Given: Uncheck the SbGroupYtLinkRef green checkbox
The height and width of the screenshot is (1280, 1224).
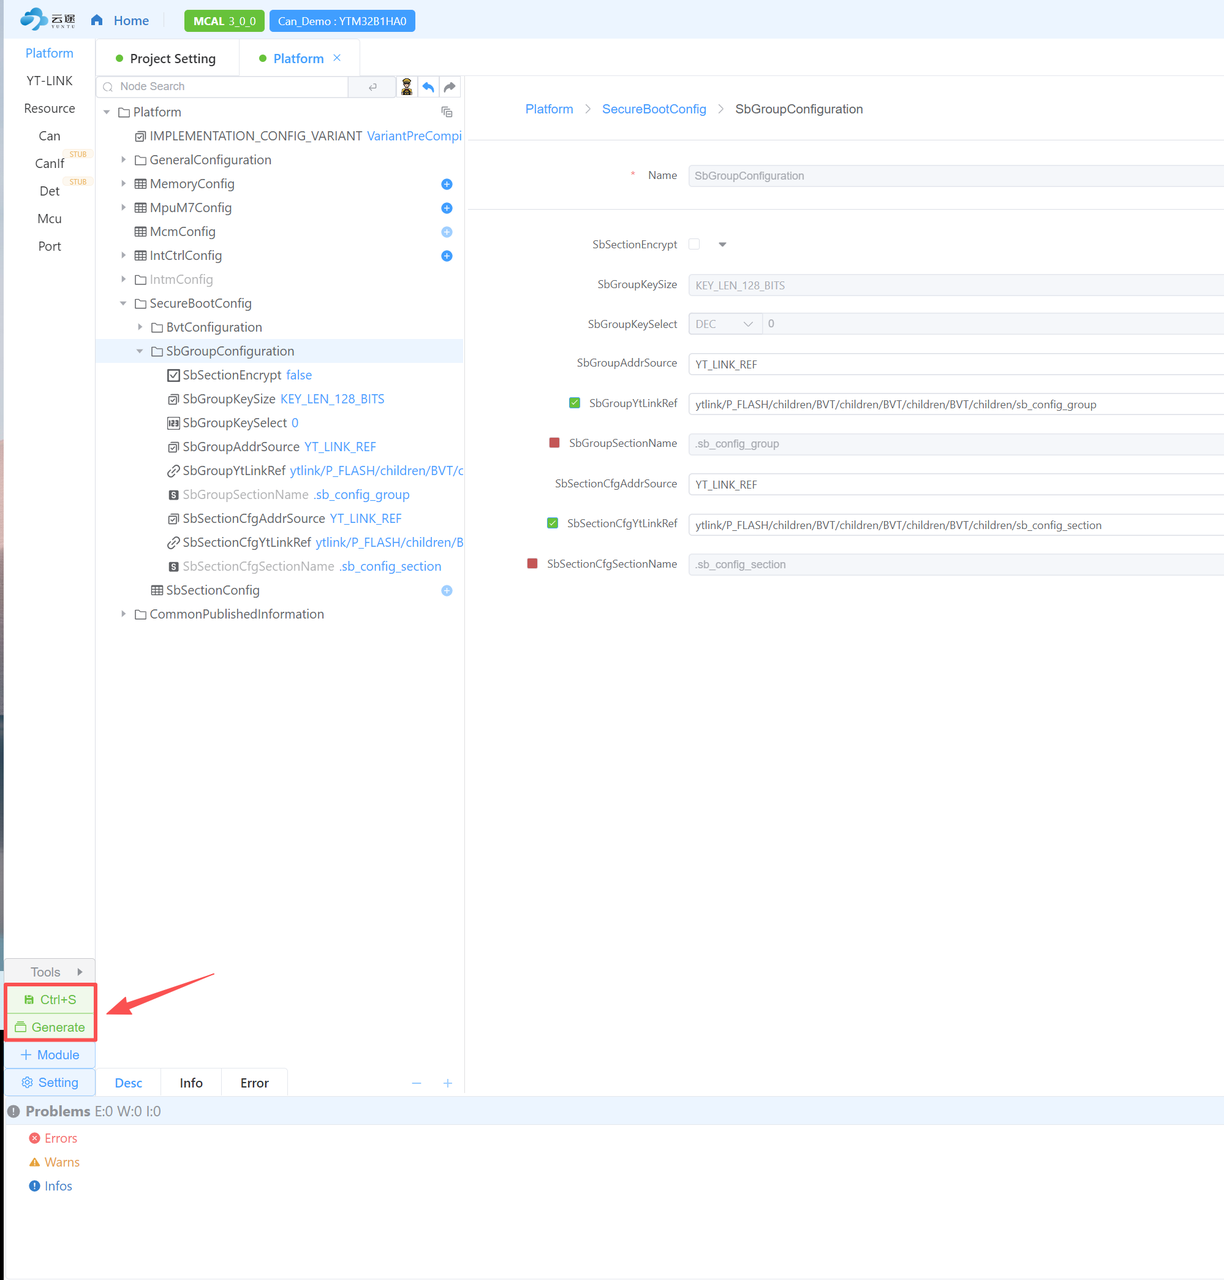Looking at the screenshot, I should pos(574,403).
